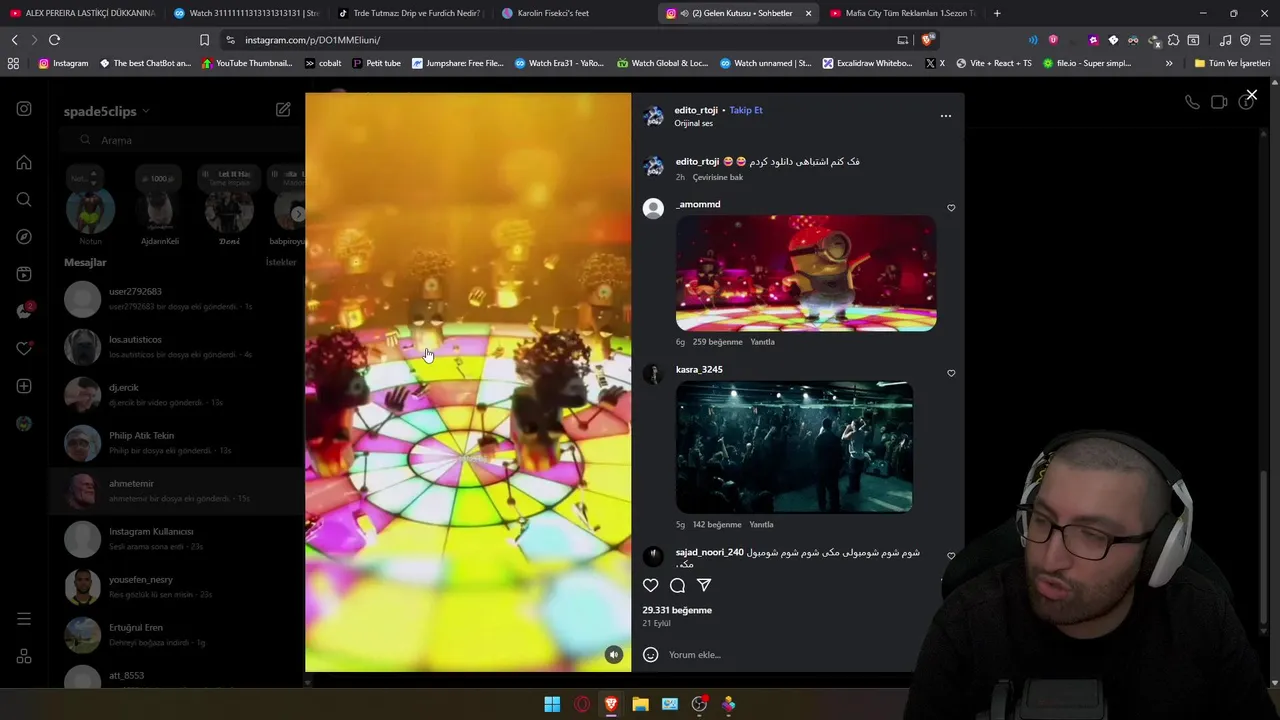Open AjdarınKeli's note avatar
The height and width of the screenshot is (720, 1280).
[159, 212]
